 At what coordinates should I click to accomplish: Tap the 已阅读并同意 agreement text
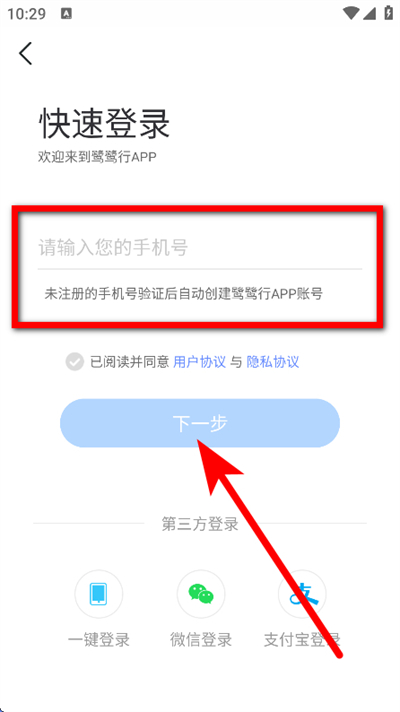click(x=129, y=362)
